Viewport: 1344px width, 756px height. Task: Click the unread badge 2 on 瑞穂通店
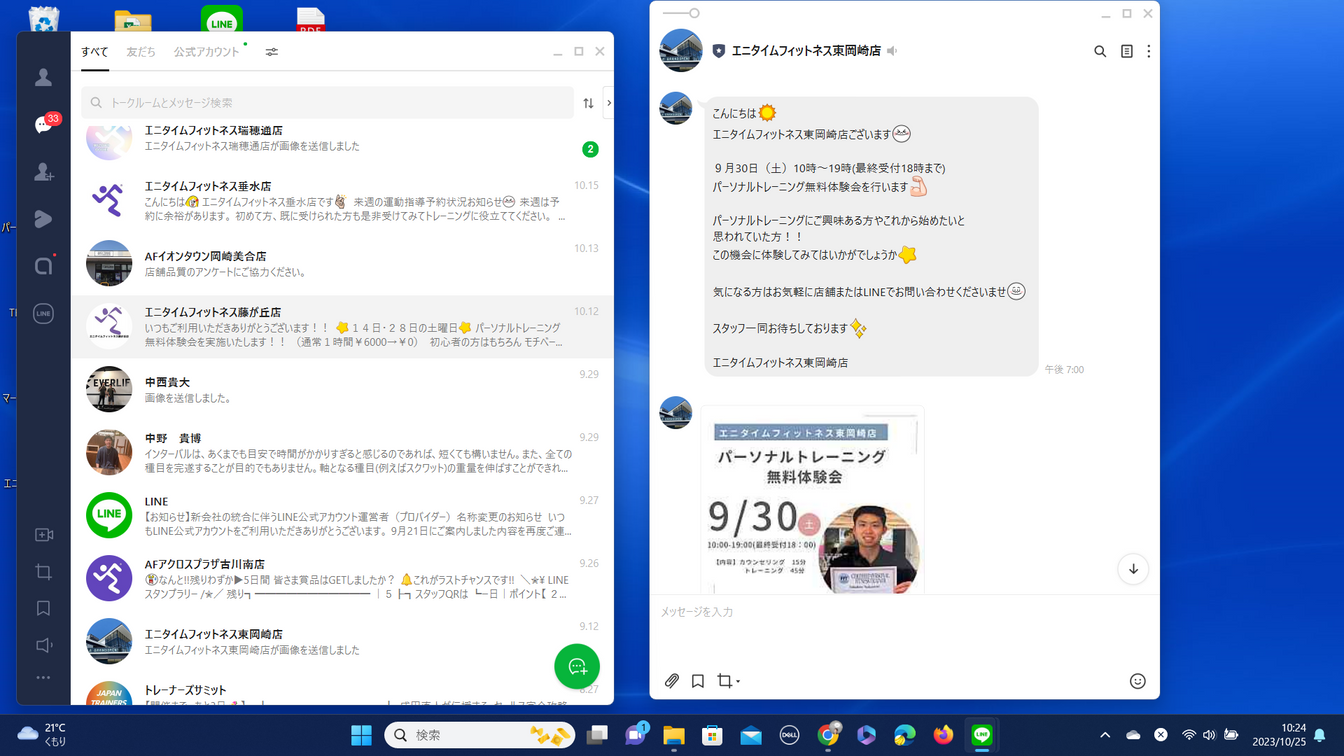tap(590, 149)
